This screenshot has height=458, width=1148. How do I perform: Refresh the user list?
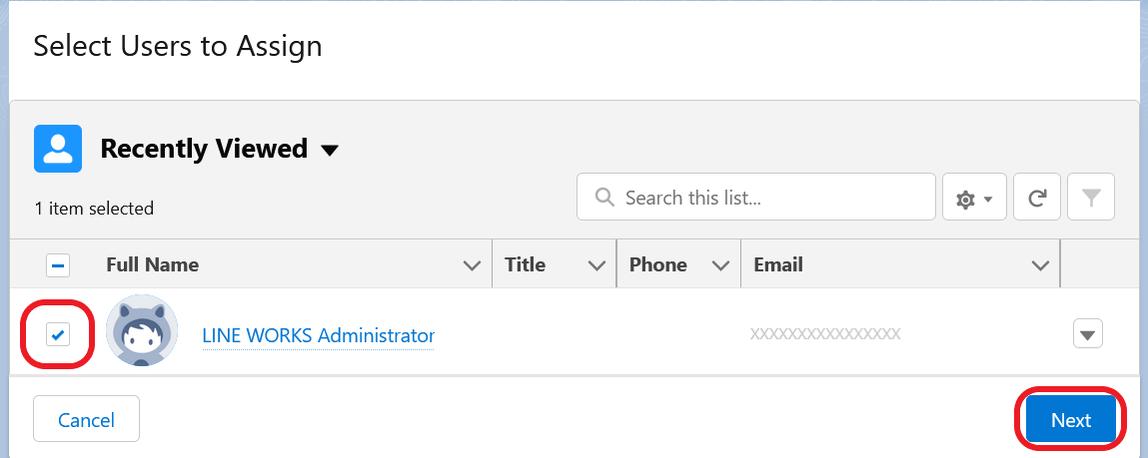click(x=1037, y=197)
